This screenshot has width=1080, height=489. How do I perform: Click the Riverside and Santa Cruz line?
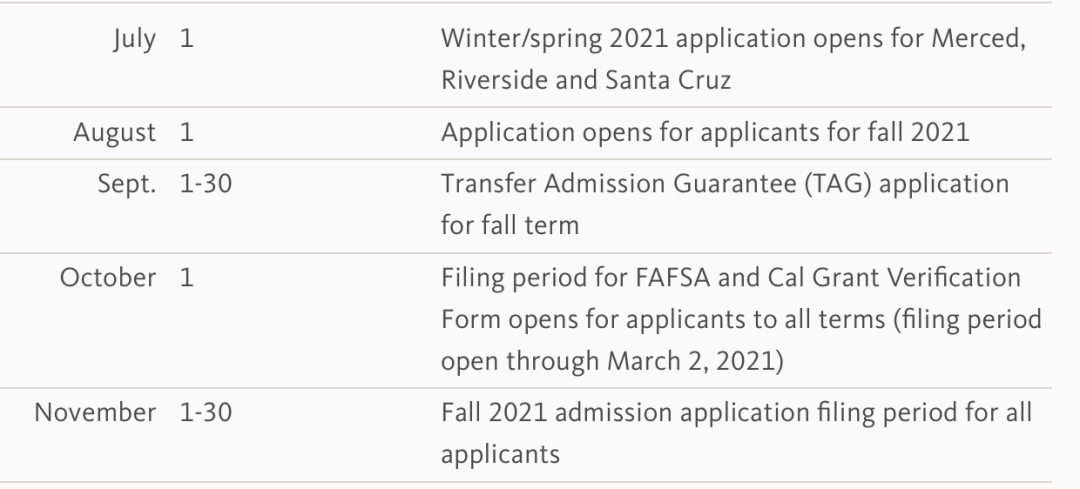585,80
